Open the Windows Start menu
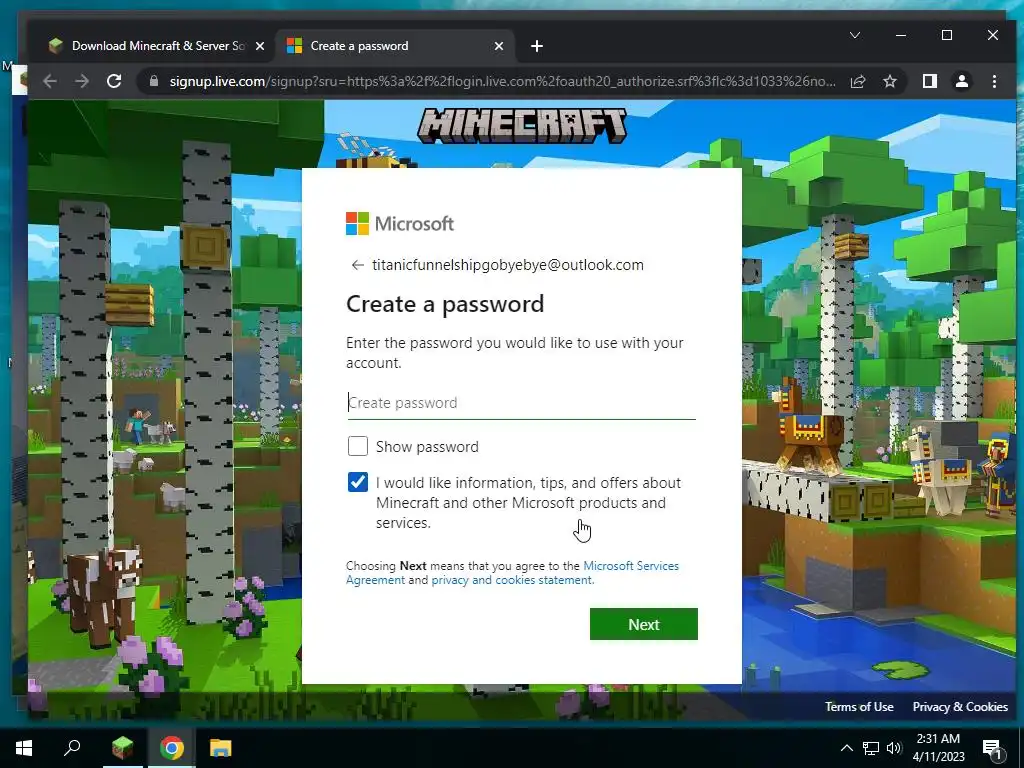Screen dimensions: 1024x768 (24, 748)
